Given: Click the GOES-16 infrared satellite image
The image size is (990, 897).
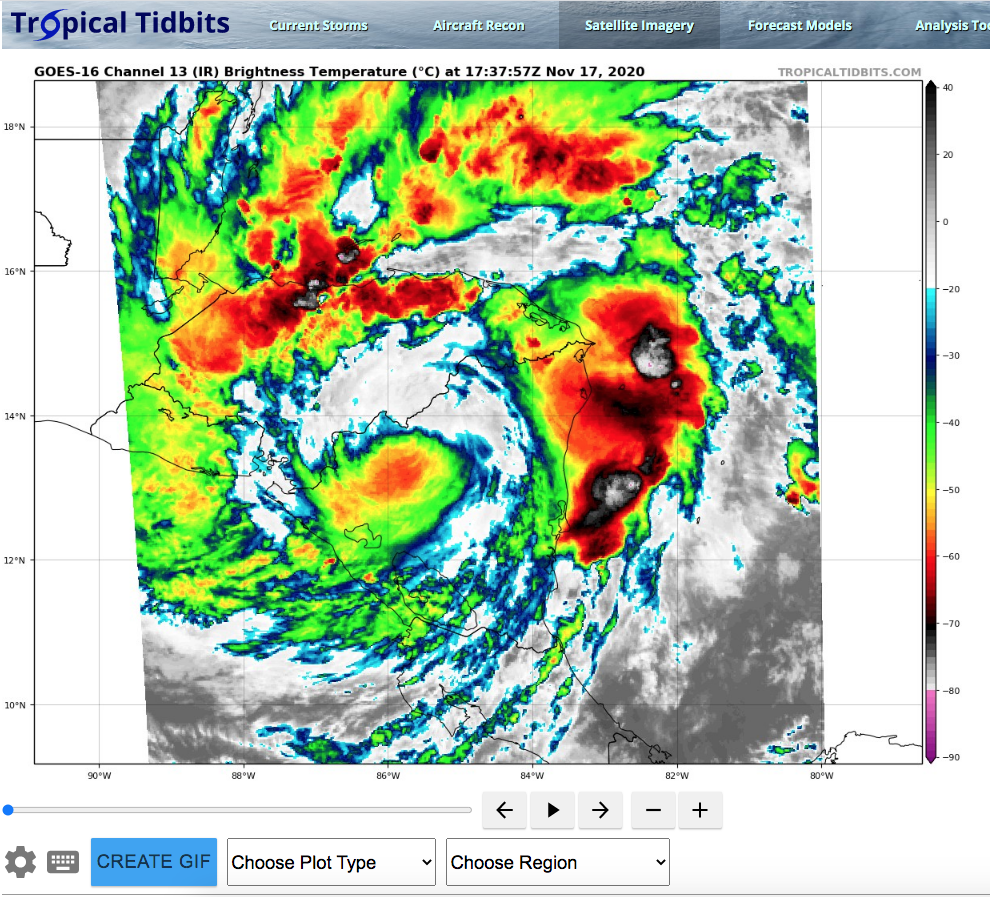Looking at the screenshot, I should click(x=478, y=422).
